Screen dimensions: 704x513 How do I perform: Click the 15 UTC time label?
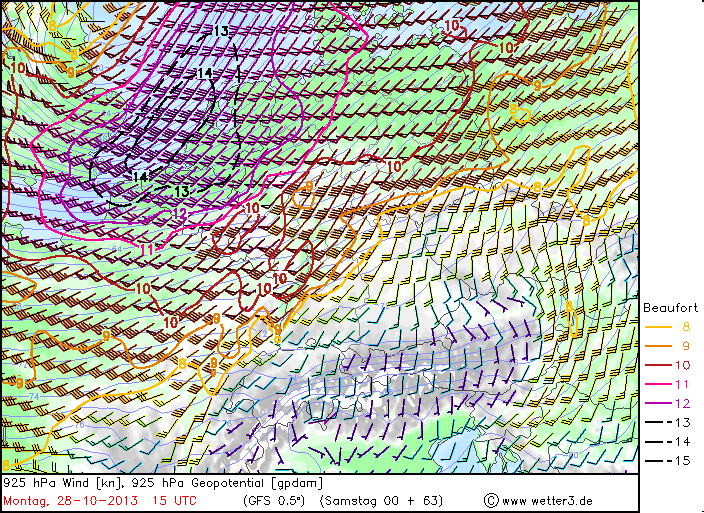174,501
